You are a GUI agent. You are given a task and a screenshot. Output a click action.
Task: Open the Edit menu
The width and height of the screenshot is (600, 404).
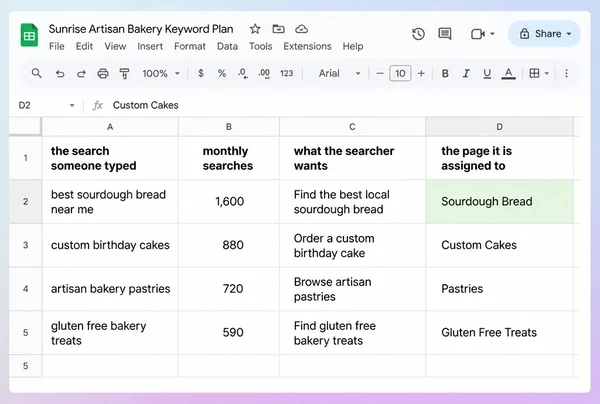[84, 46]
